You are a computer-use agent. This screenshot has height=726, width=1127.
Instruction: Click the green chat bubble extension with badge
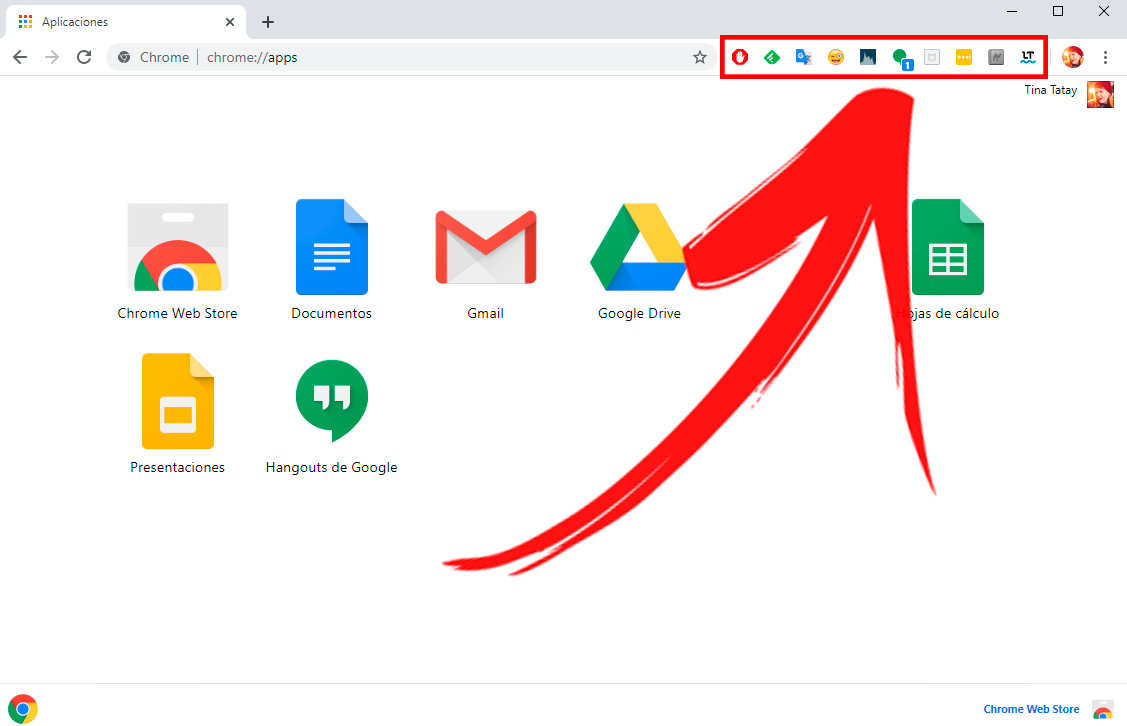tap(901, 58)
